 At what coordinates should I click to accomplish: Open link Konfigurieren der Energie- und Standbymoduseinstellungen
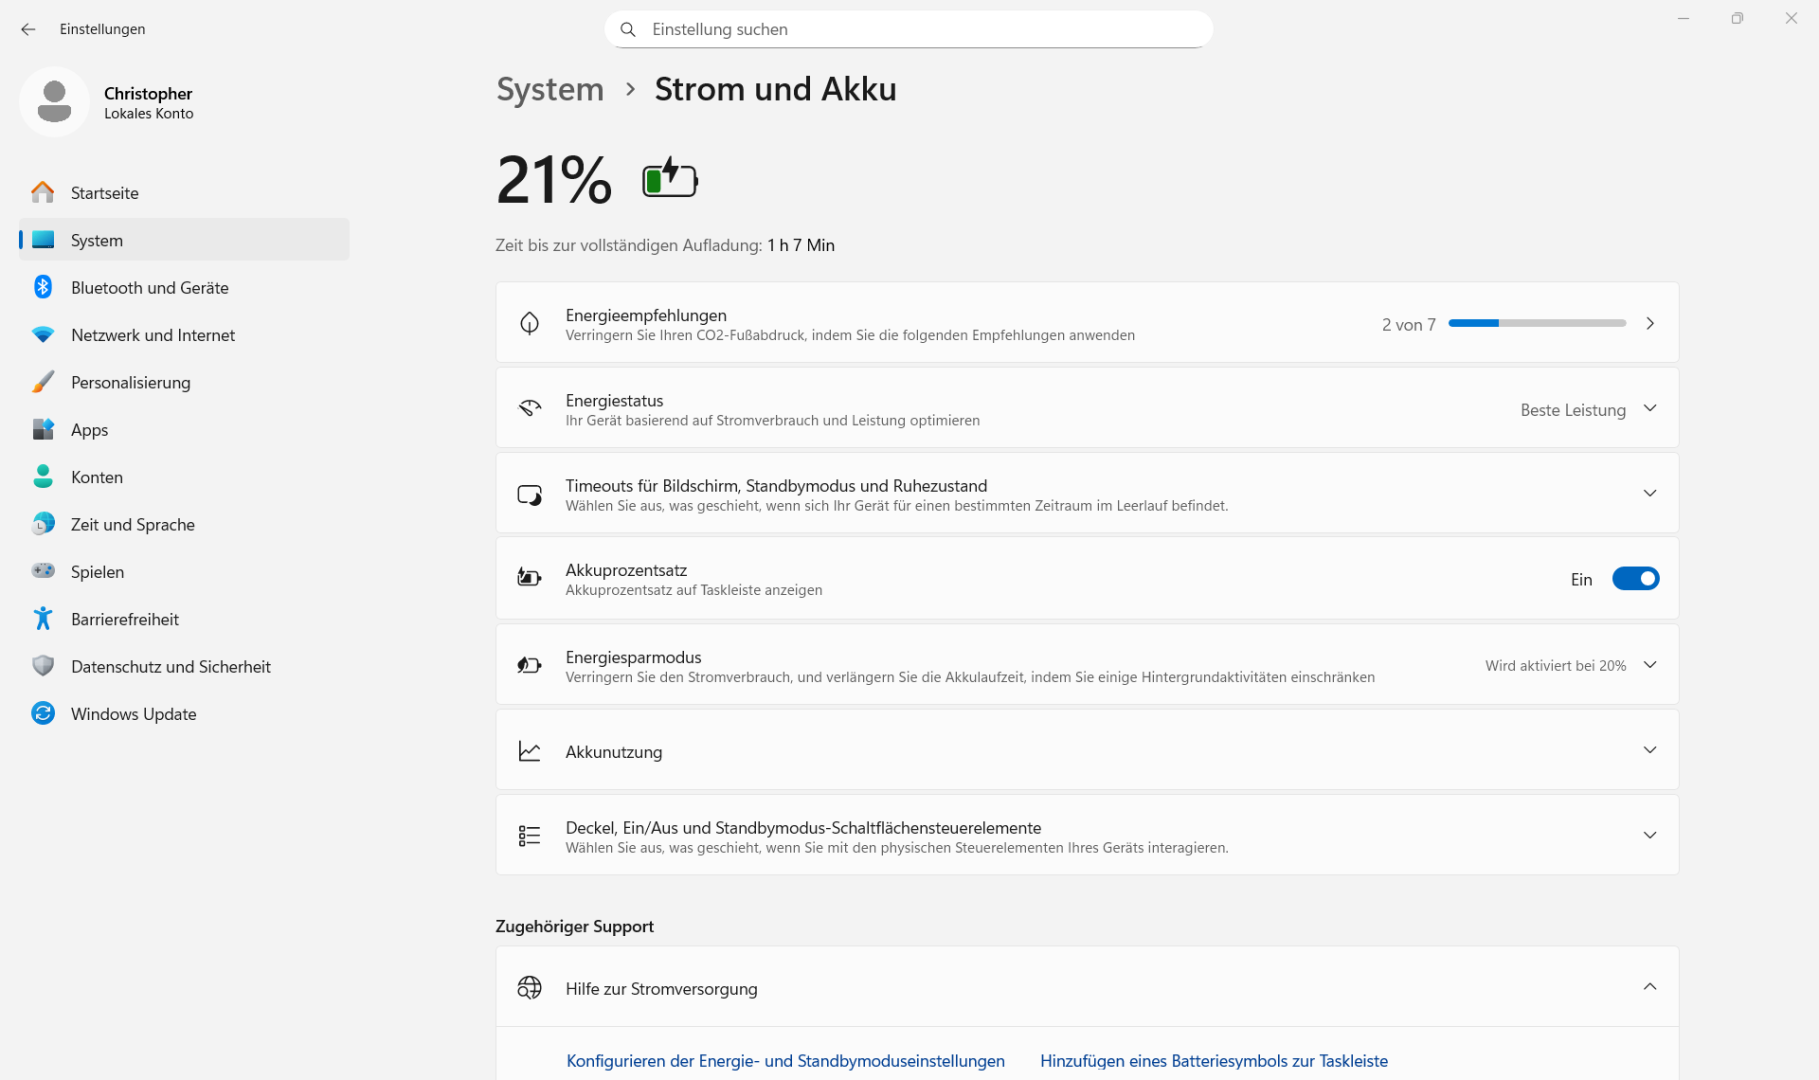coord(785,1060)
